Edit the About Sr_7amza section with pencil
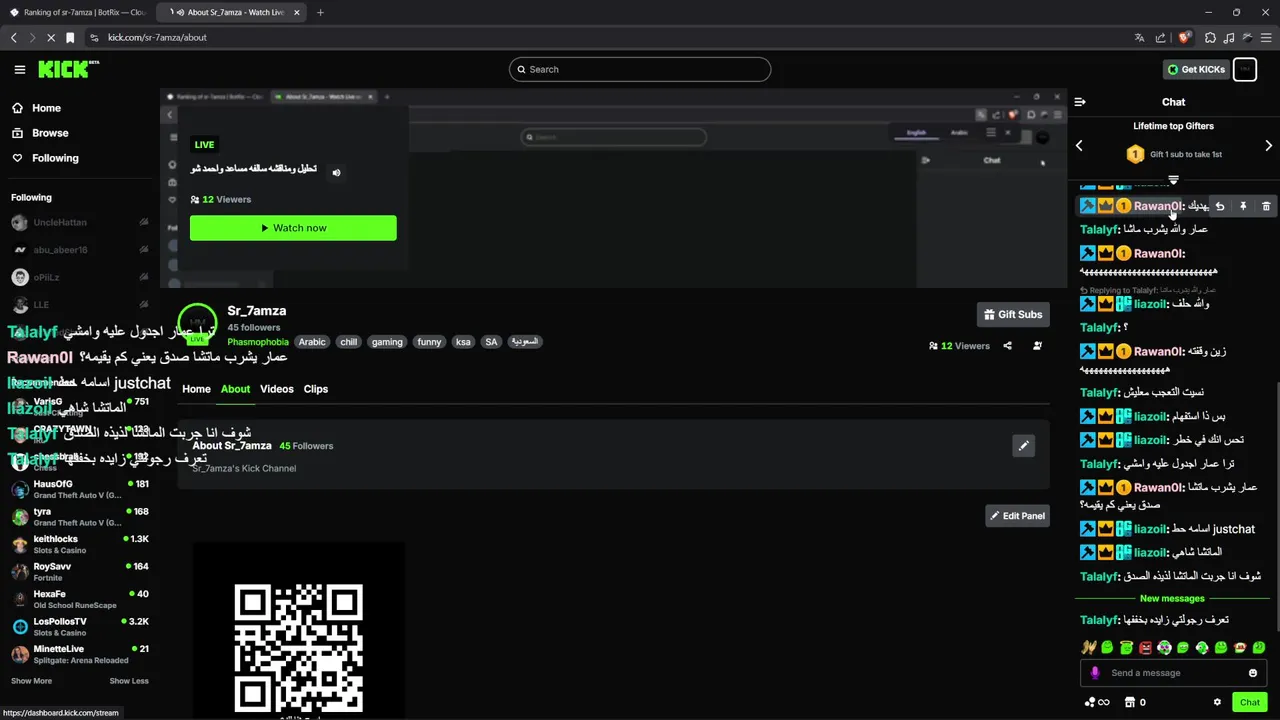1280x720 pixels. (x=1023, y=446)
